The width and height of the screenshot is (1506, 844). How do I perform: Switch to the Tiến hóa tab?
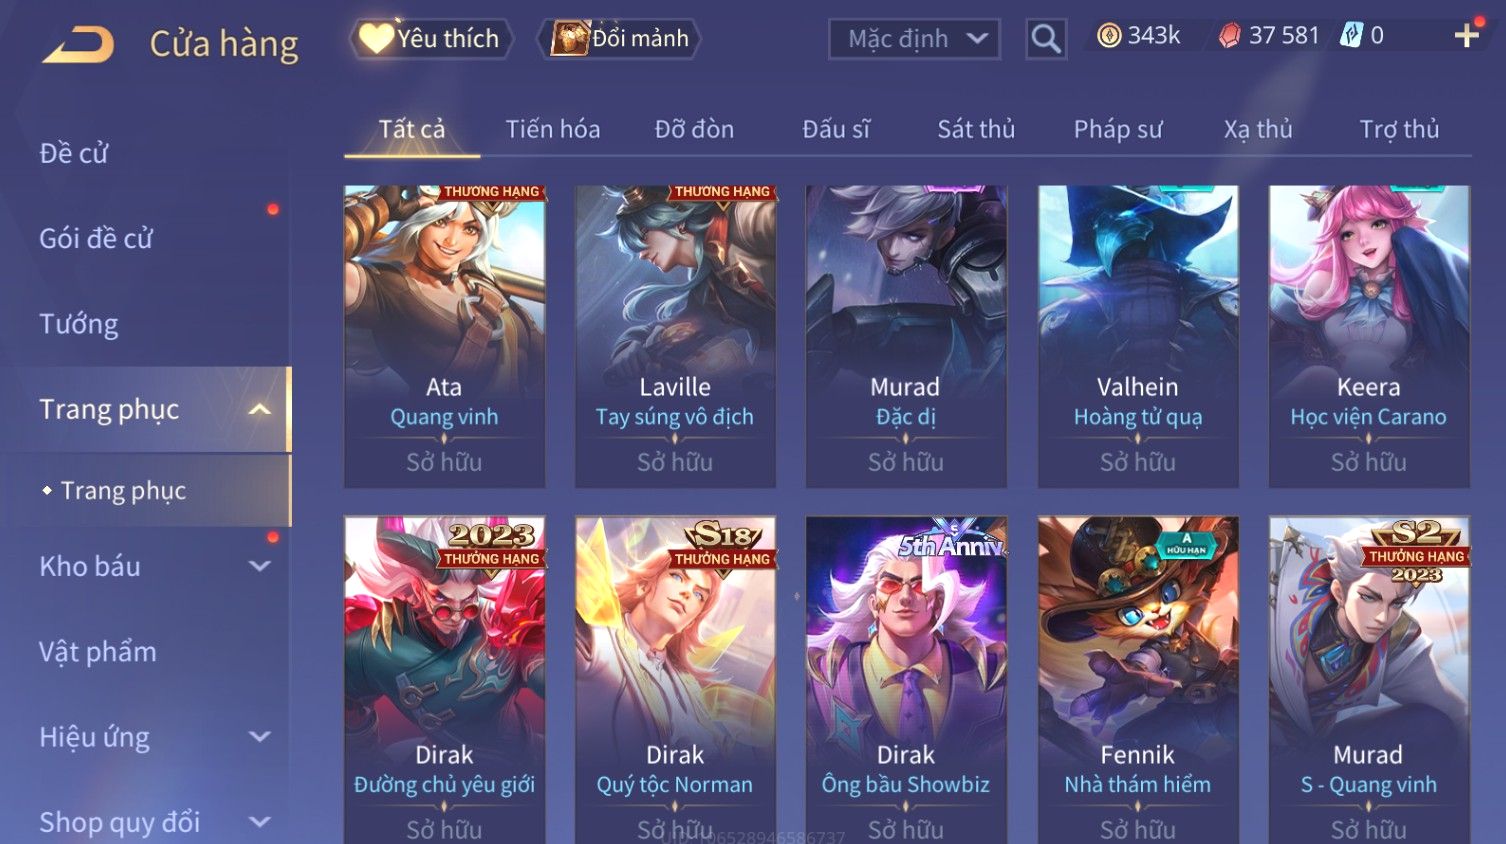click(553, 129)
